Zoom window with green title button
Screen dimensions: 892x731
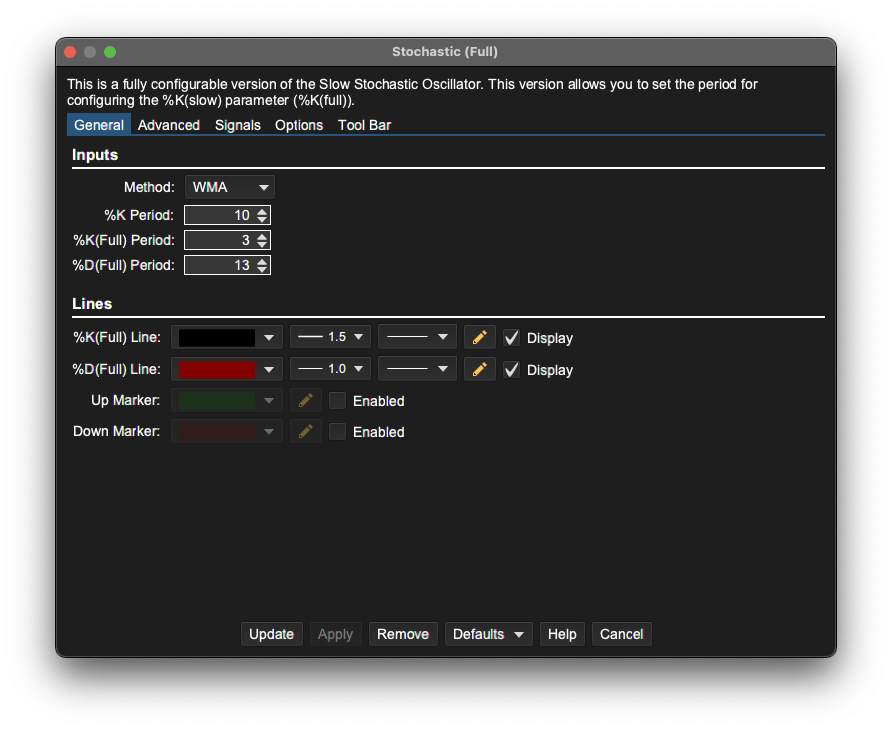tap(110, 52)
